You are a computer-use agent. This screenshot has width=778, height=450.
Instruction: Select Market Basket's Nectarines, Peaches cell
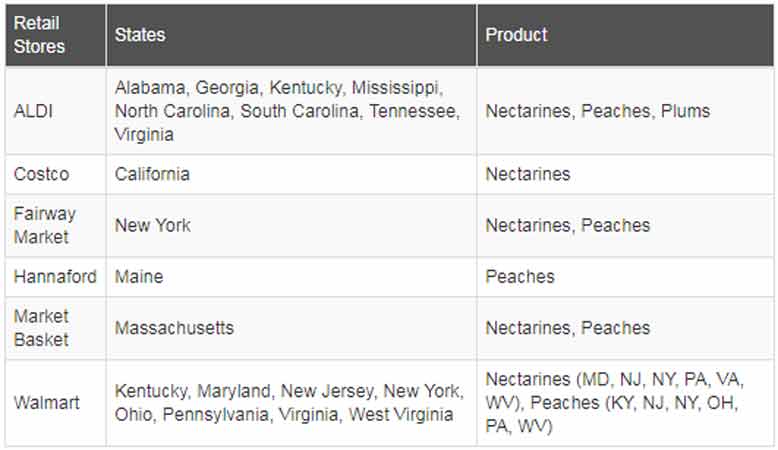click(625, 328)
